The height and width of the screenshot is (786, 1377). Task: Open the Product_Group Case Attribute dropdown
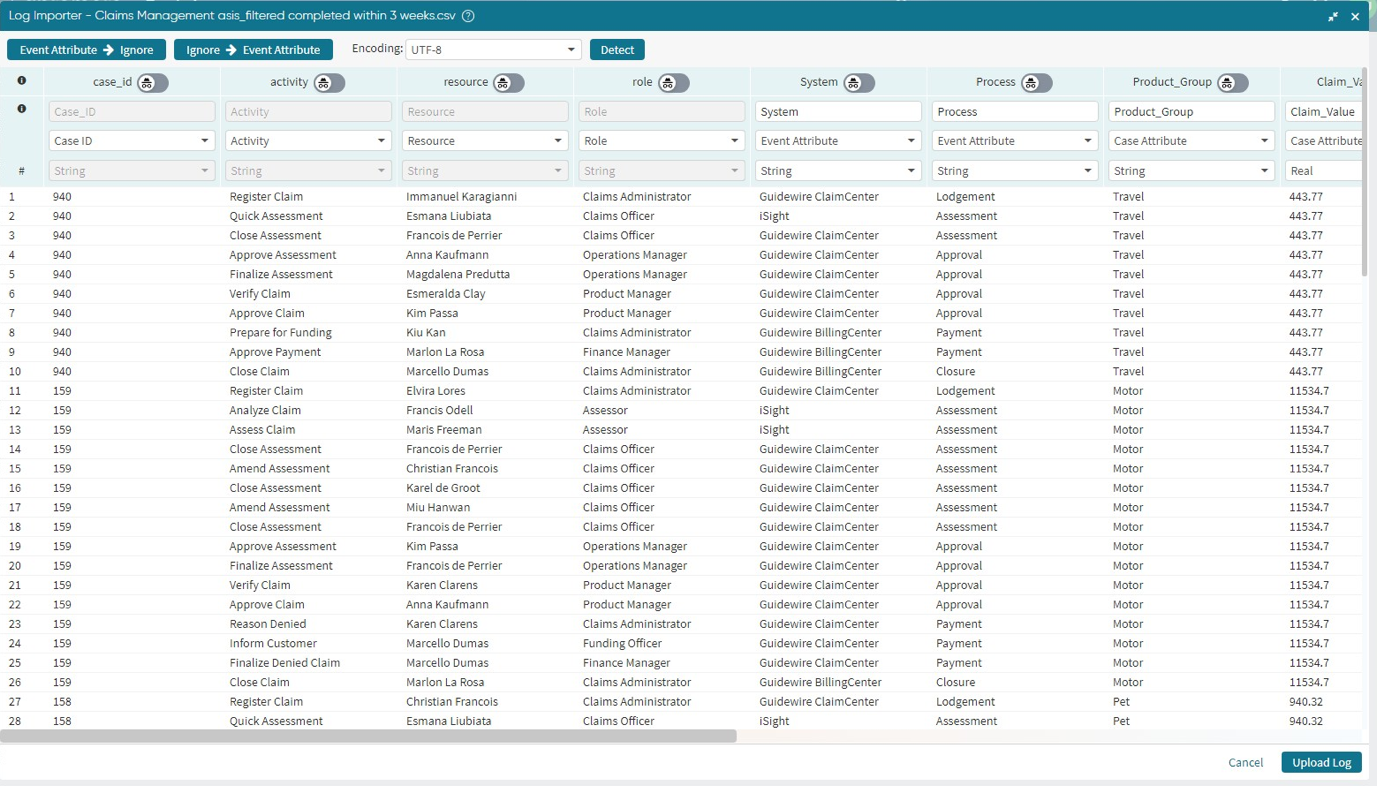1191,141
